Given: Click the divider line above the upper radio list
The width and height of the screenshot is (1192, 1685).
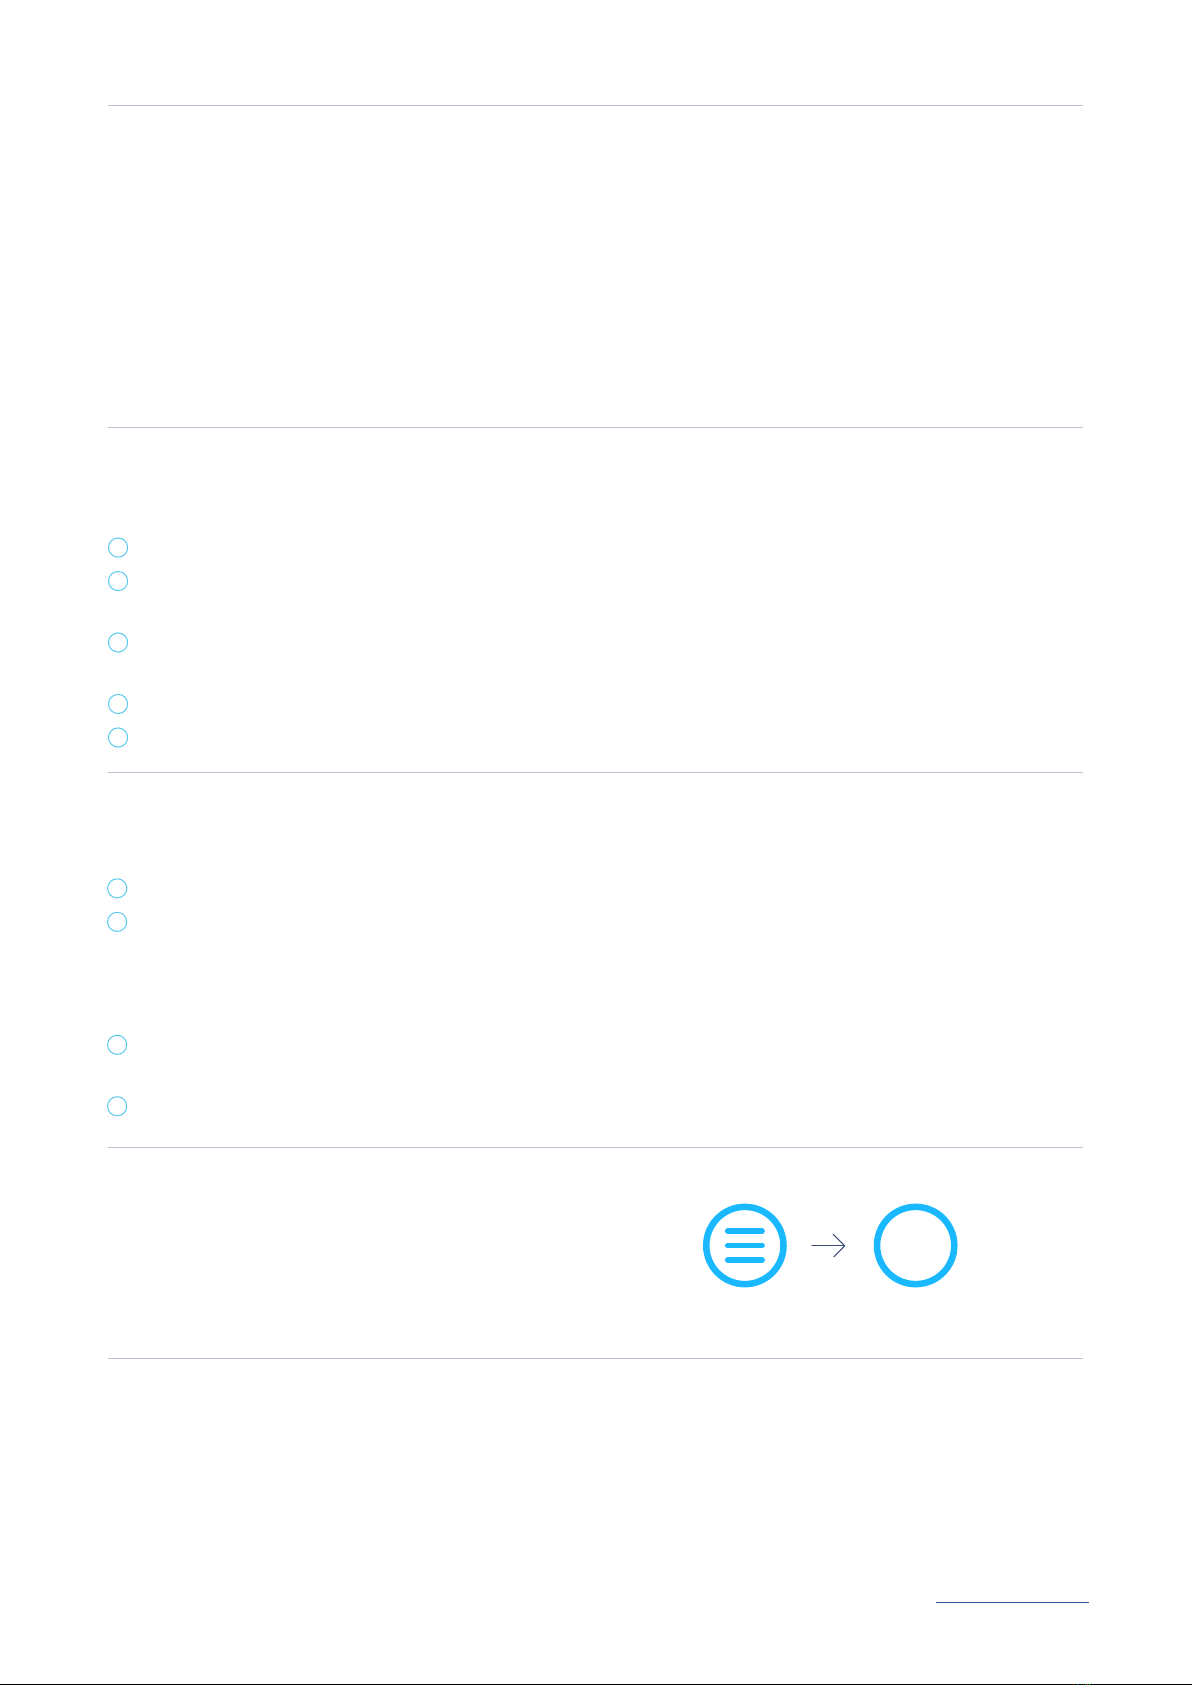Looking at the screenshot, I should 595,427.
